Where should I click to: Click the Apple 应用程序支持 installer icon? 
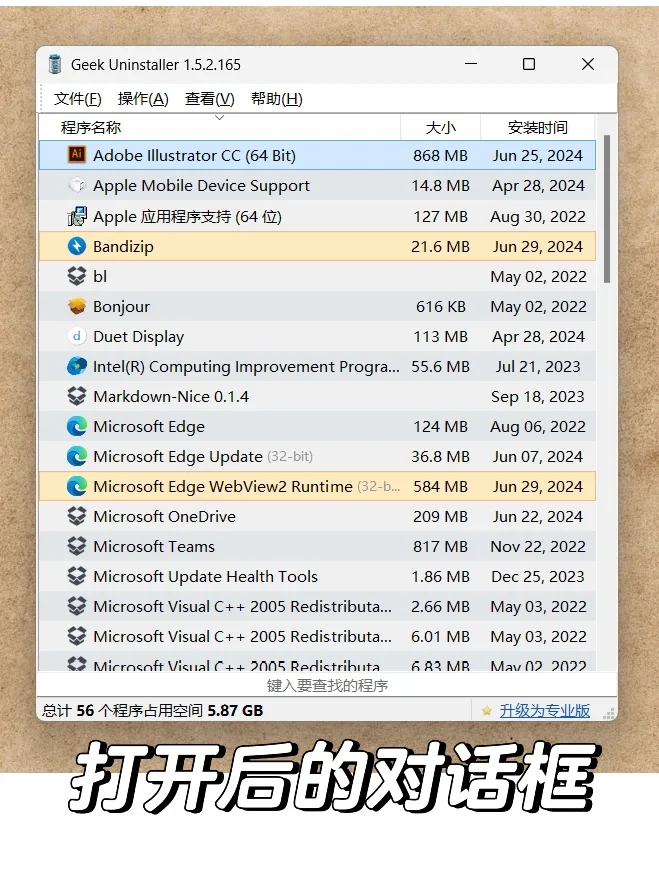point(77,216)
